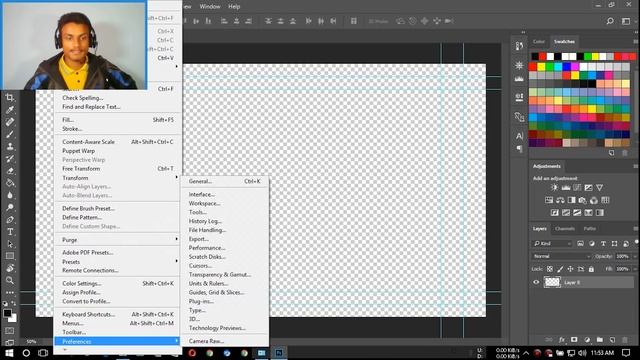Expand the Purge submenu

(x=118, y=240)
